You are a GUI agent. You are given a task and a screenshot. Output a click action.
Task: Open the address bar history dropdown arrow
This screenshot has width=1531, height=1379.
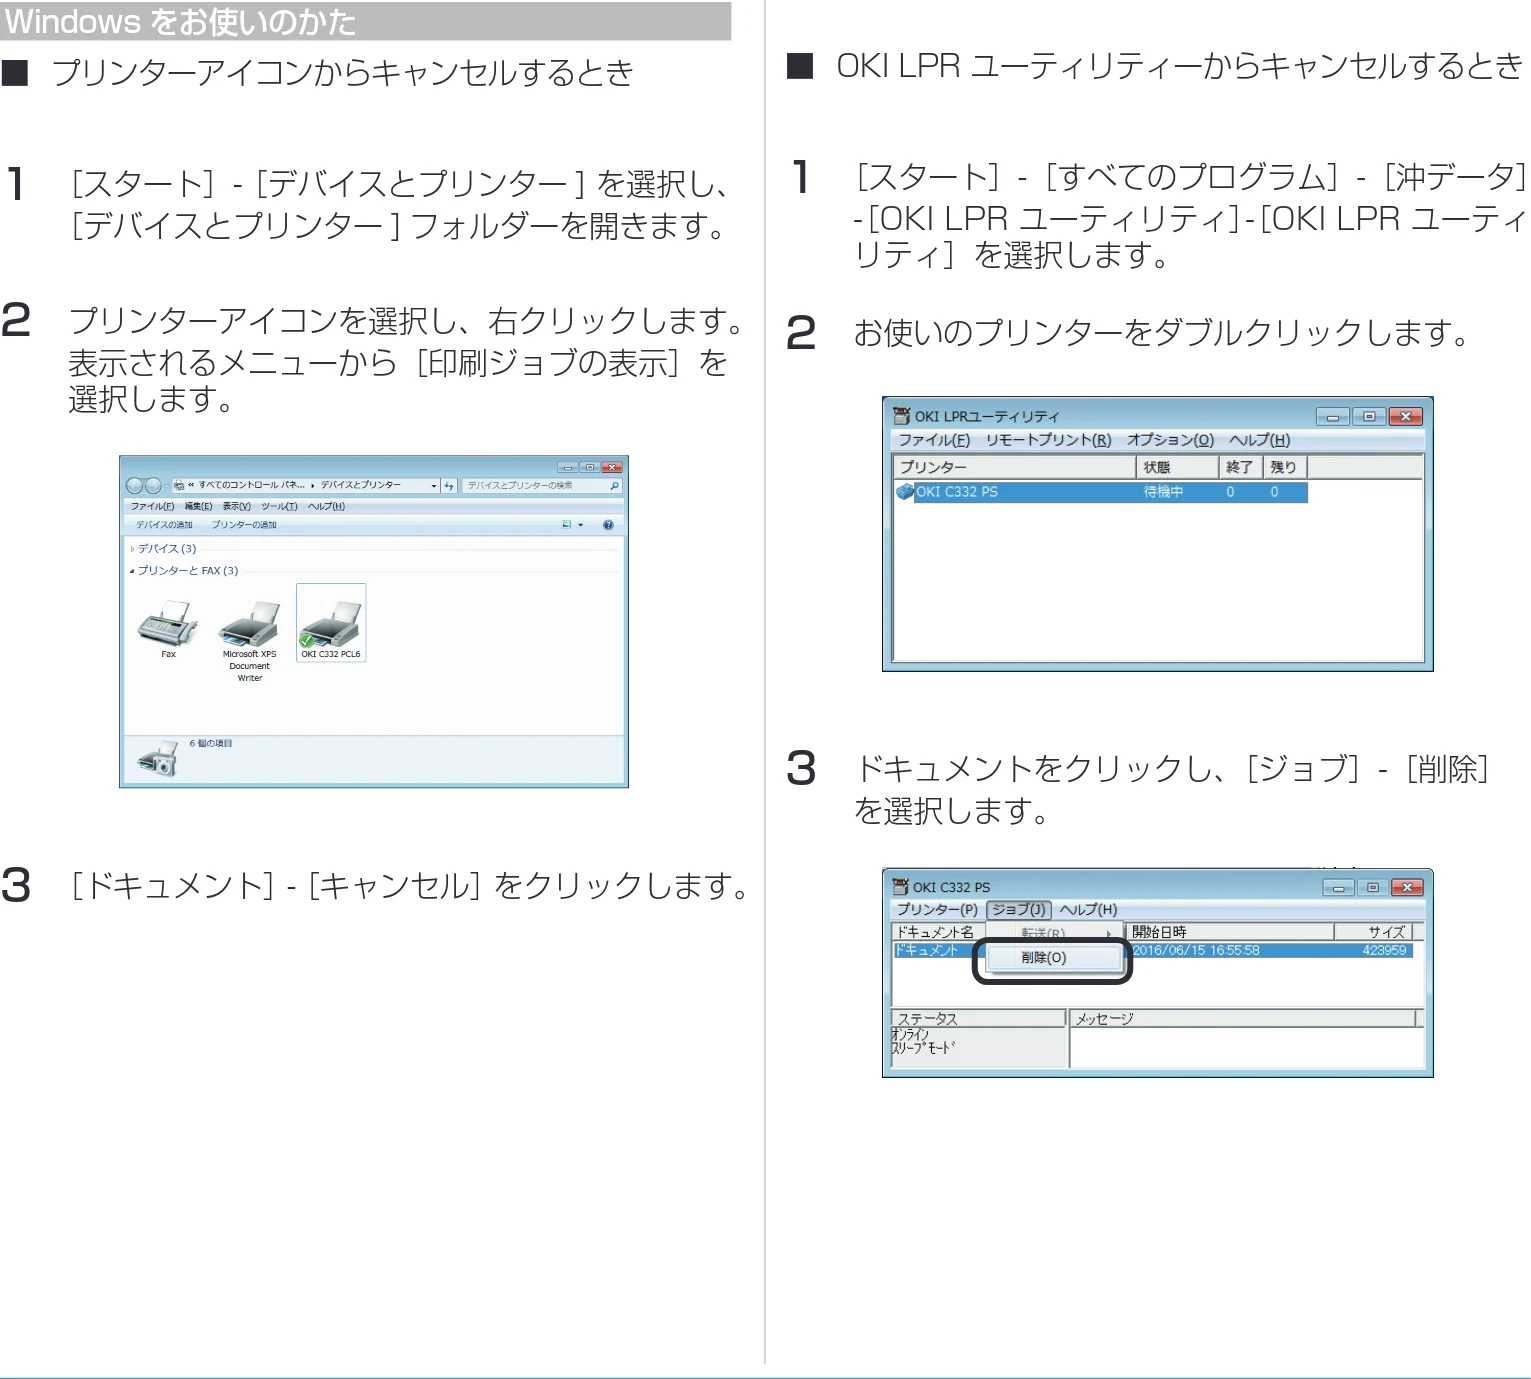(x=434, y=486)
